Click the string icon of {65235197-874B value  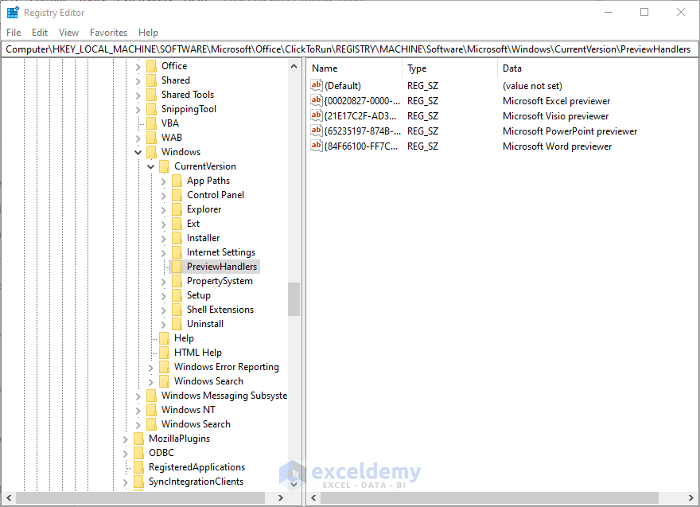316,131
